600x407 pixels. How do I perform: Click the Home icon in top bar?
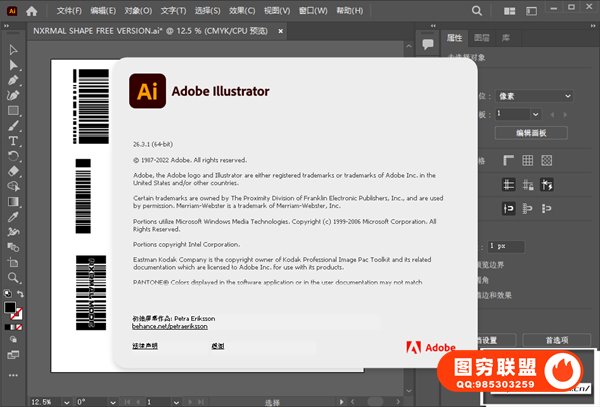(x=33, y=11)
